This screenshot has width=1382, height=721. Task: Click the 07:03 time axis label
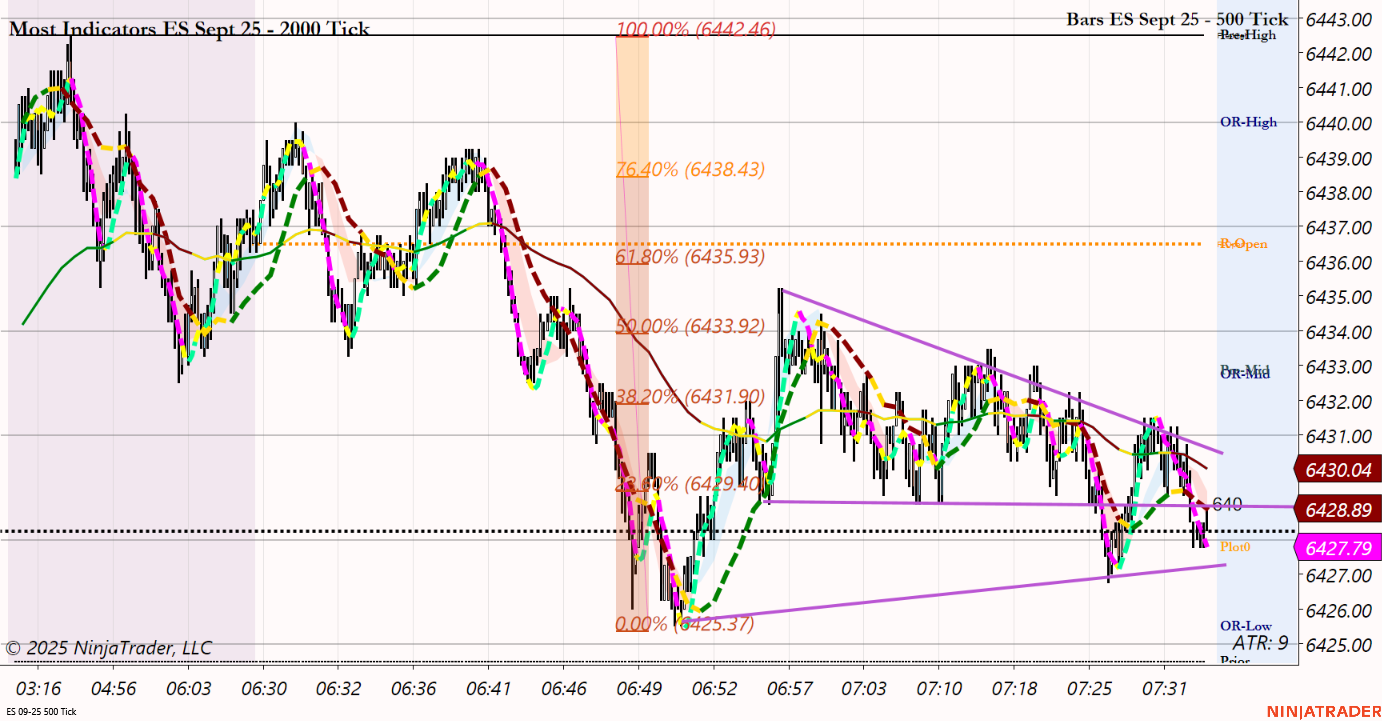863,689
